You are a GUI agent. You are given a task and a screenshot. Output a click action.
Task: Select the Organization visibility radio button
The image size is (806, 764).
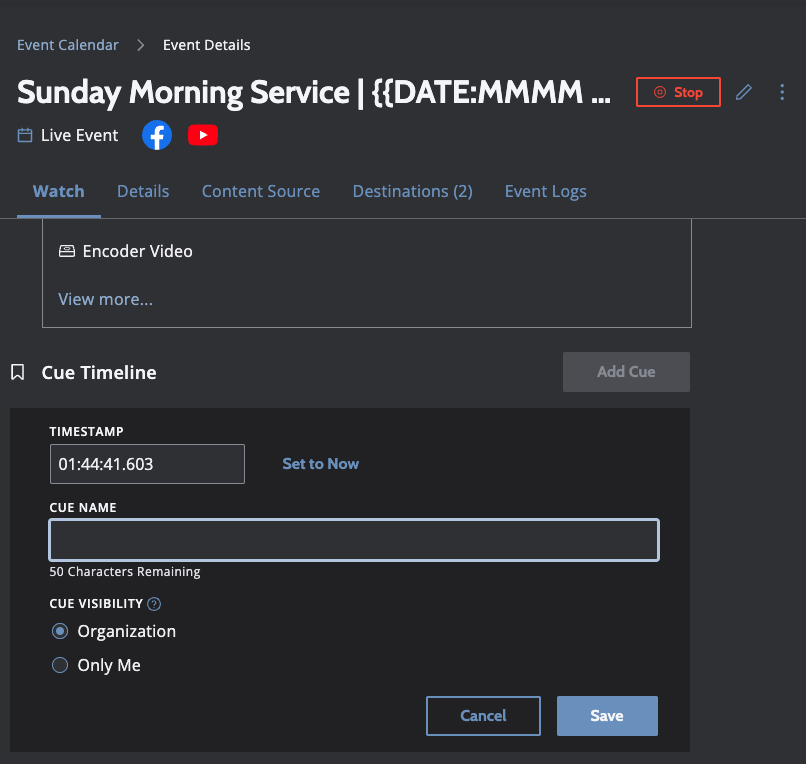(60, 631)
